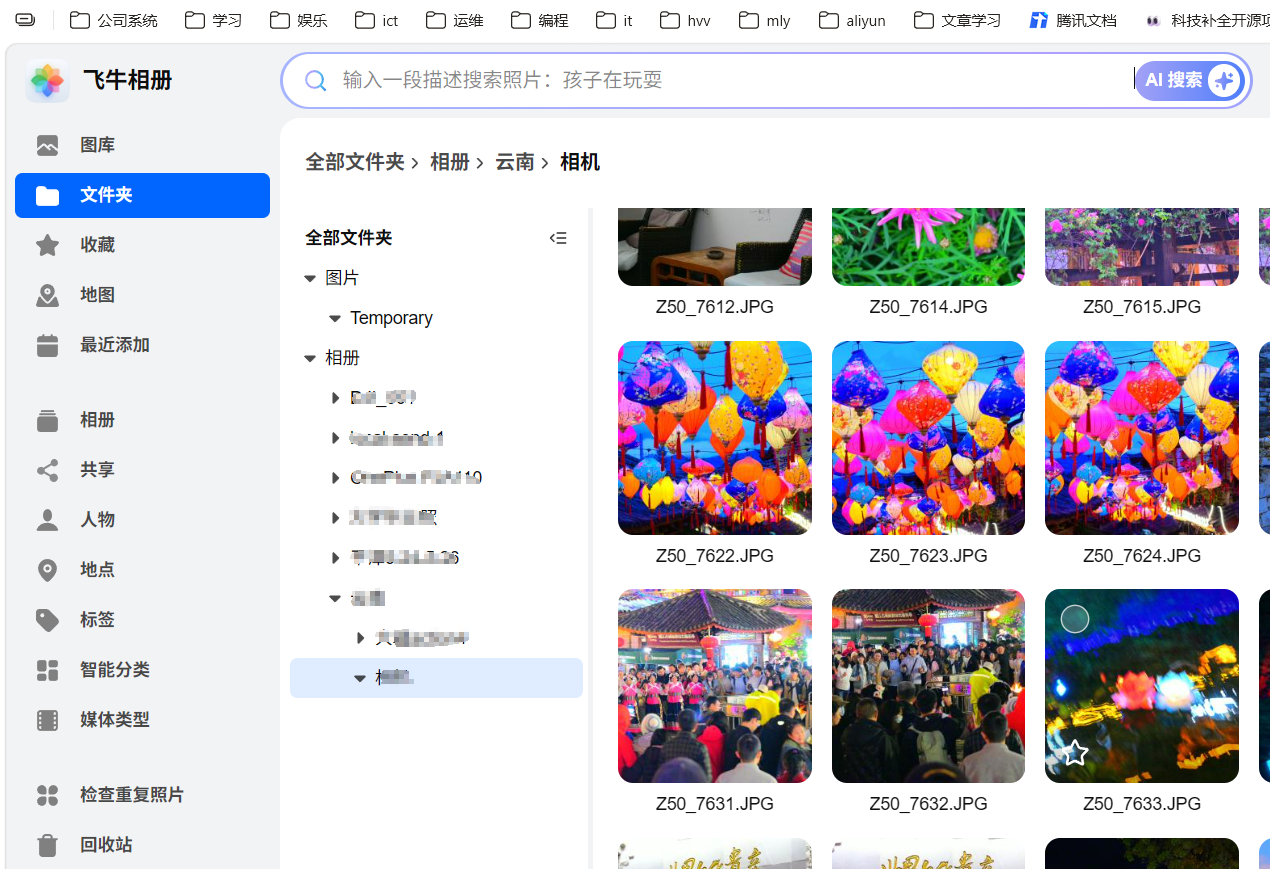Open the 学习 bookmark folder
This screenshot has width=1270, height=869.
(x=213, y=20)
